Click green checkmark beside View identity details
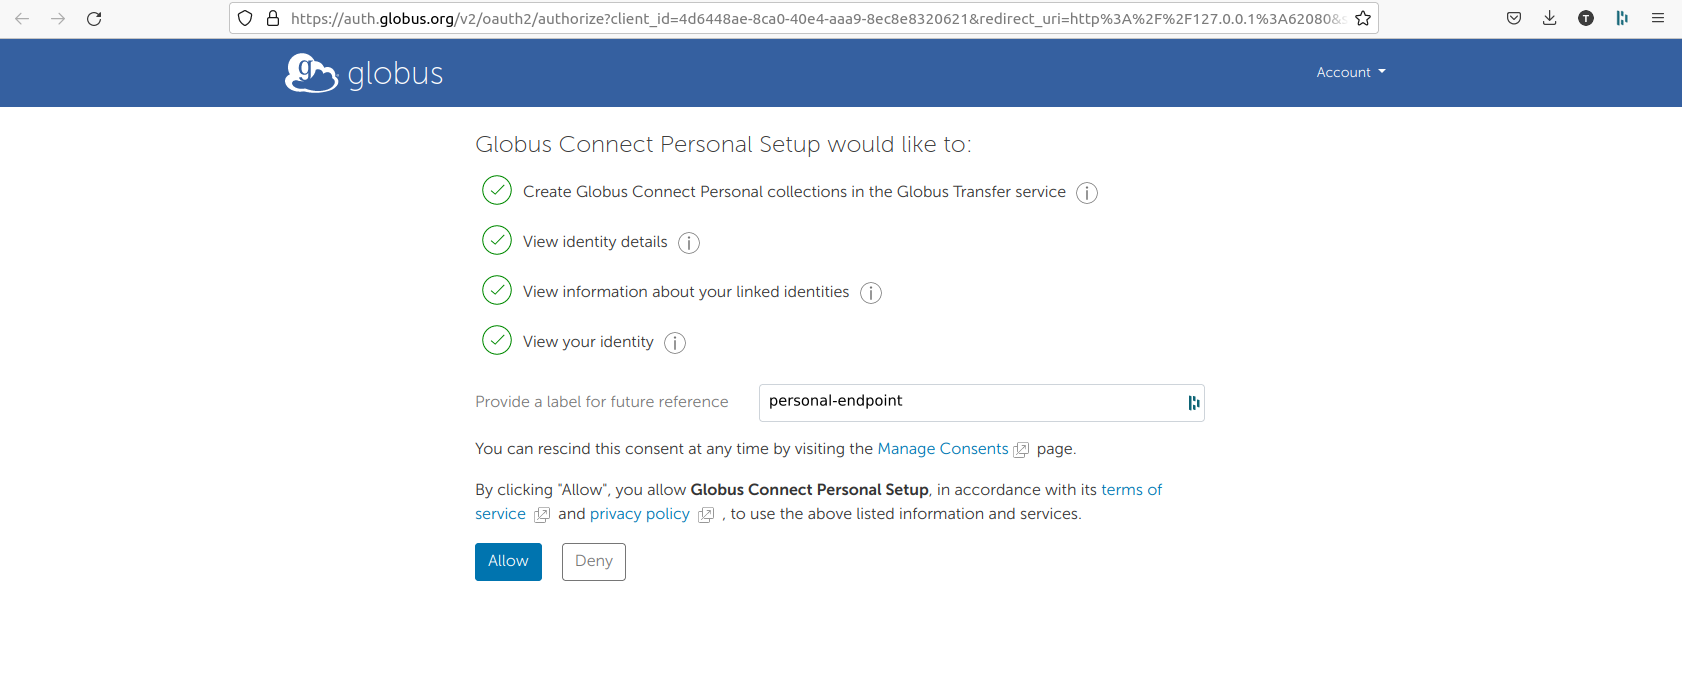1682x698 pixels. [497, 240]
